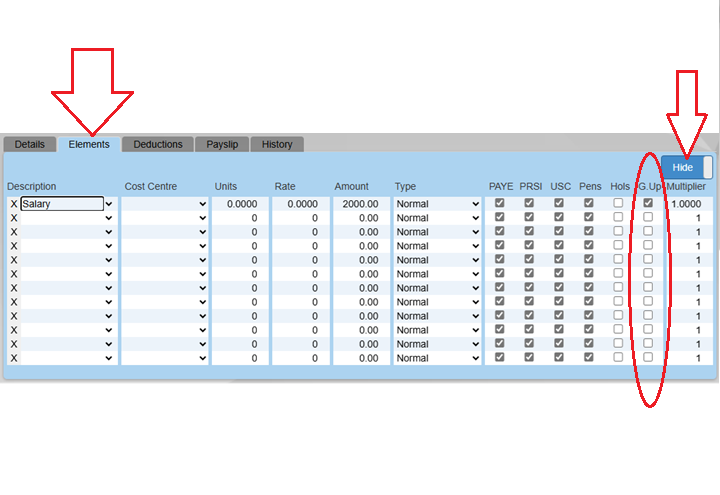The image size is (720, 495).
Task: Click the Rate field in Salary row
Action: pos(300,204)
